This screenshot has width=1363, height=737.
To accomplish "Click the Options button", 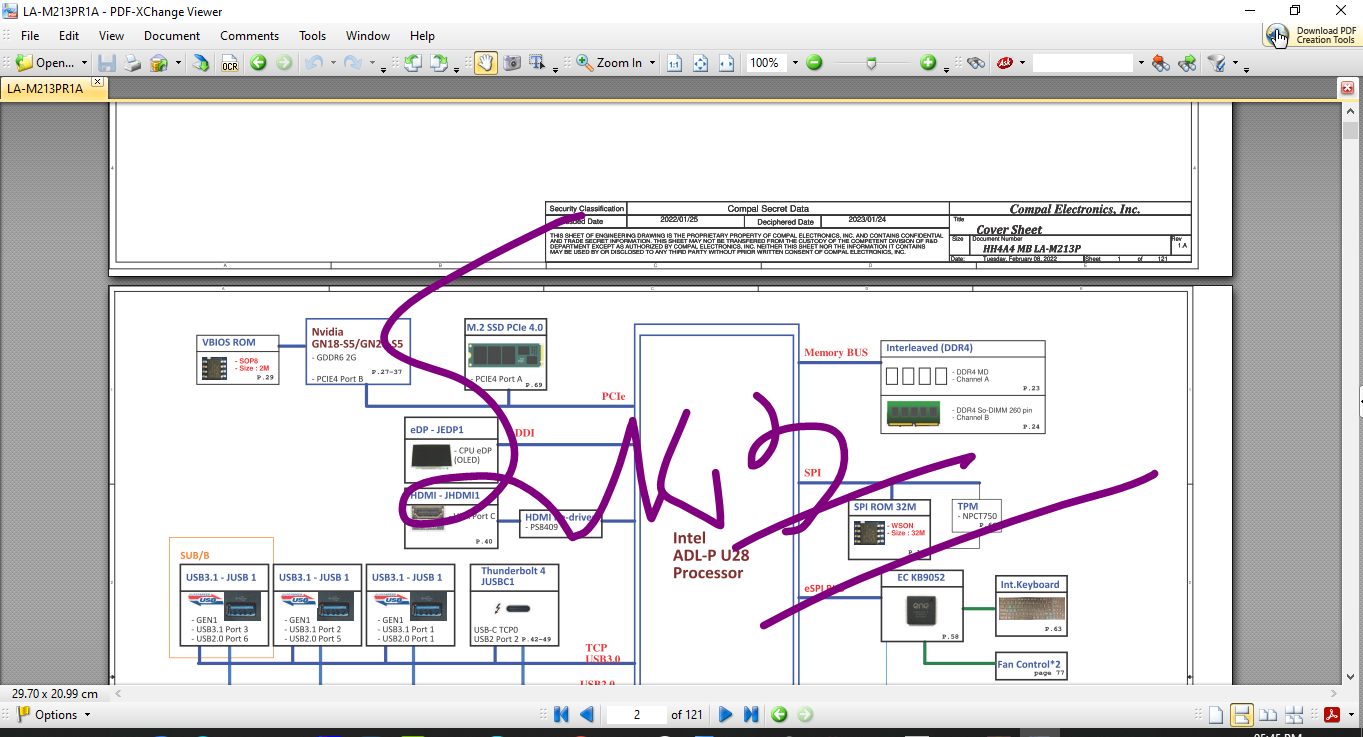I will point(46,715).
